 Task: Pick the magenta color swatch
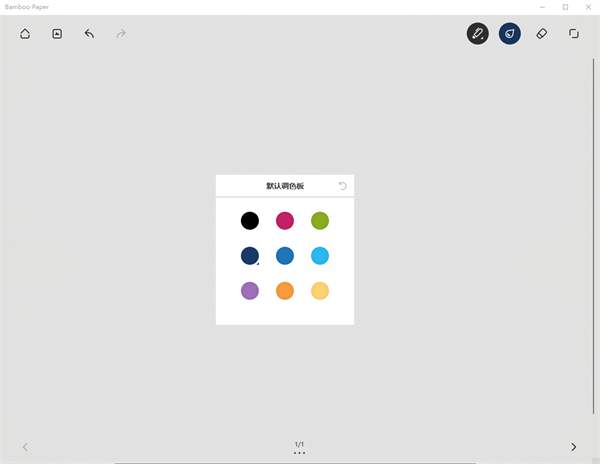(x=285, y=221)
